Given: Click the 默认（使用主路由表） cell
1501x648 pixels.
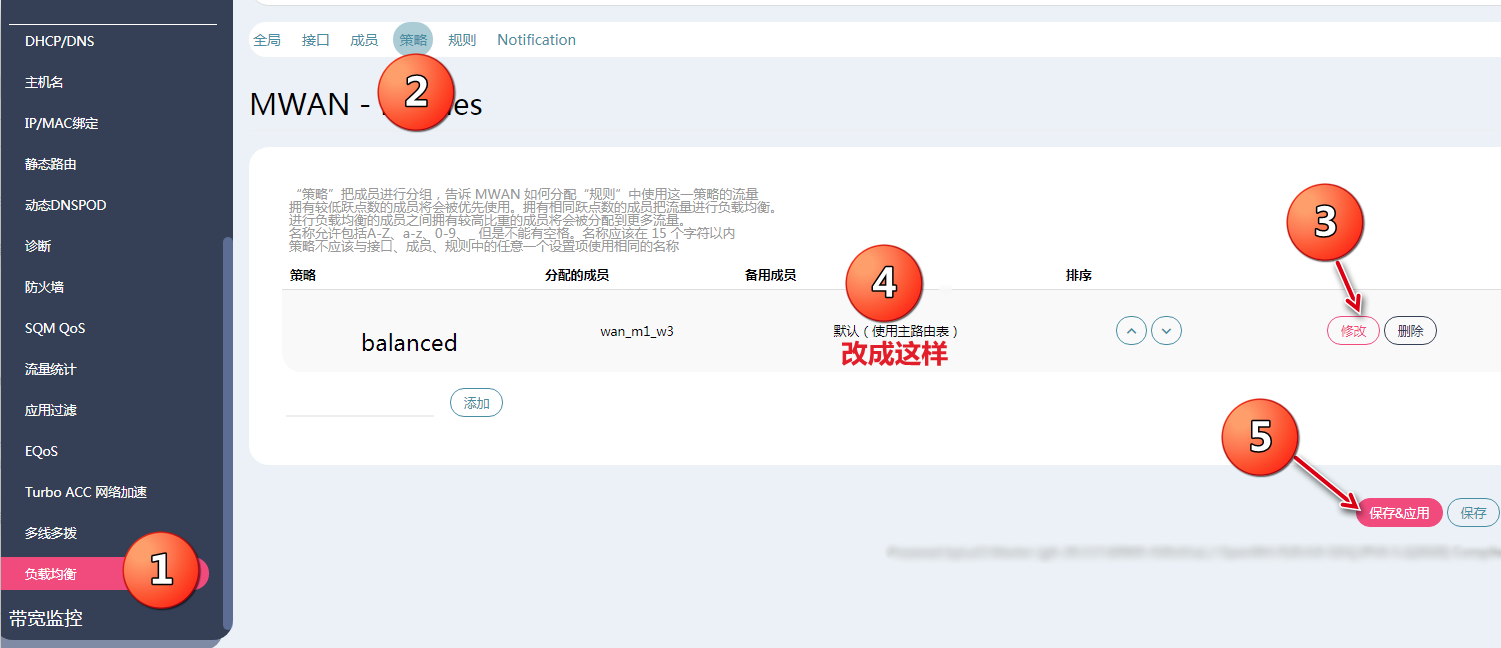Looking at the screenshot, I should tap(896, 331).
